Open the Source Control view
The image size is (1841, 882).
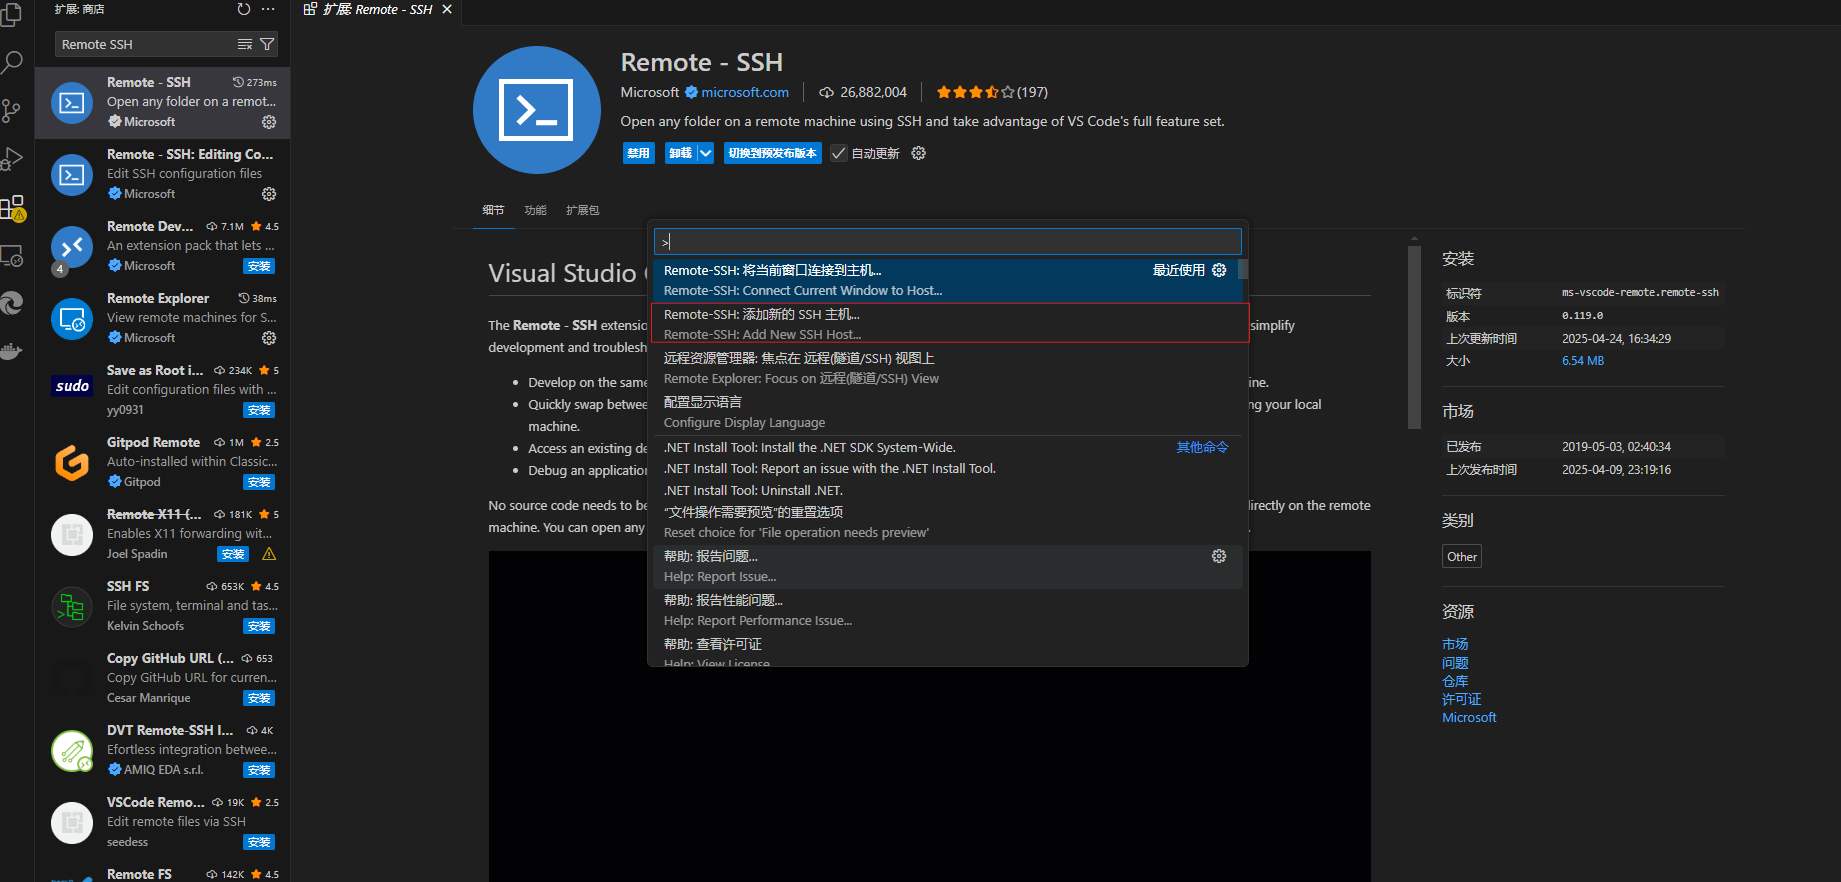click(12, 110)
